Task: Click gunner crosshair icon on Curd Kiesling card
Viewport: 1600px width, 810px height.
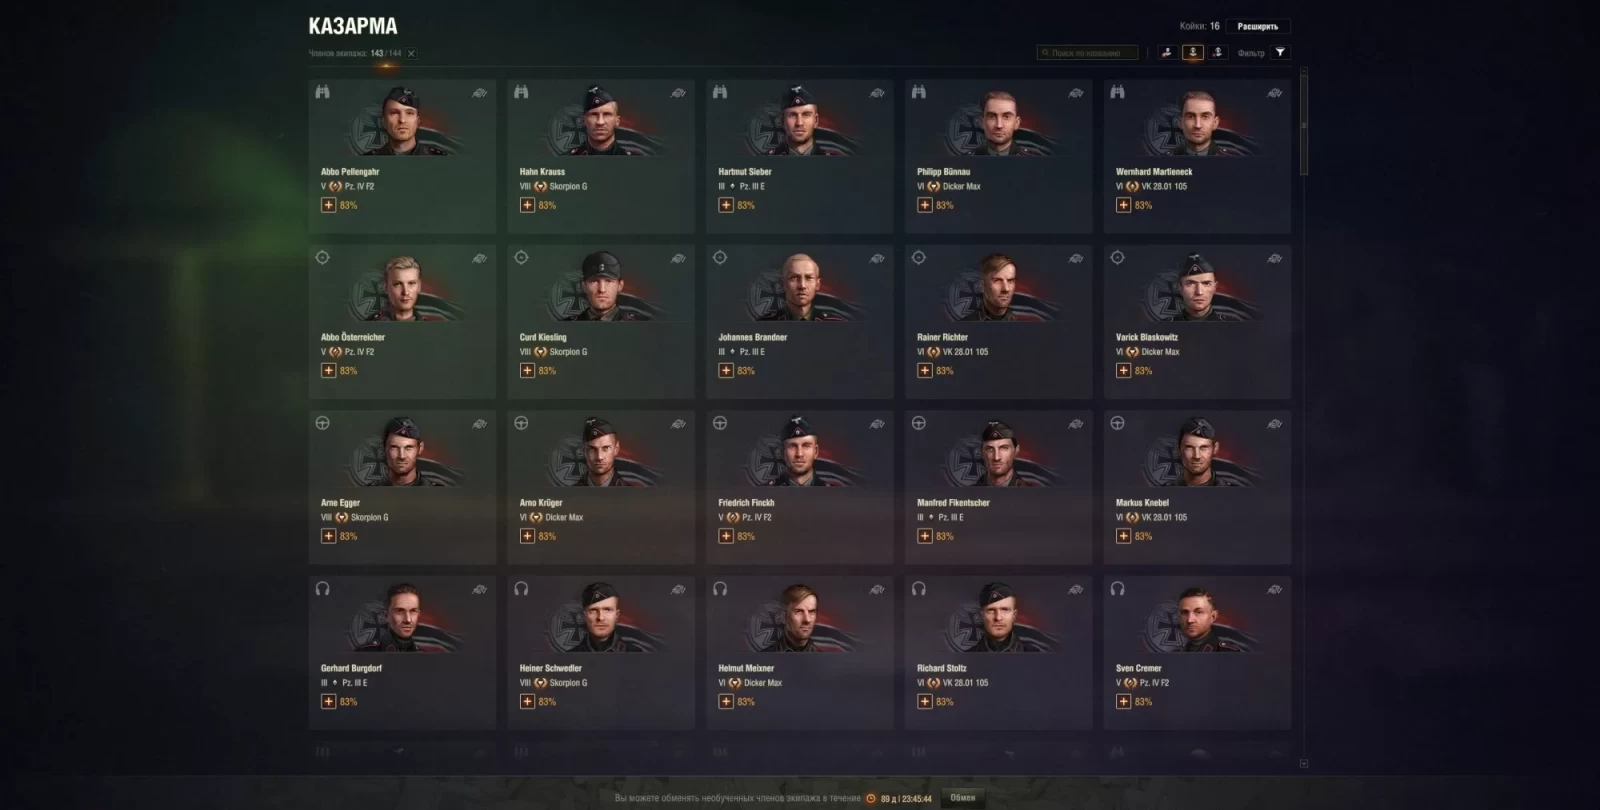Action: 521,257
